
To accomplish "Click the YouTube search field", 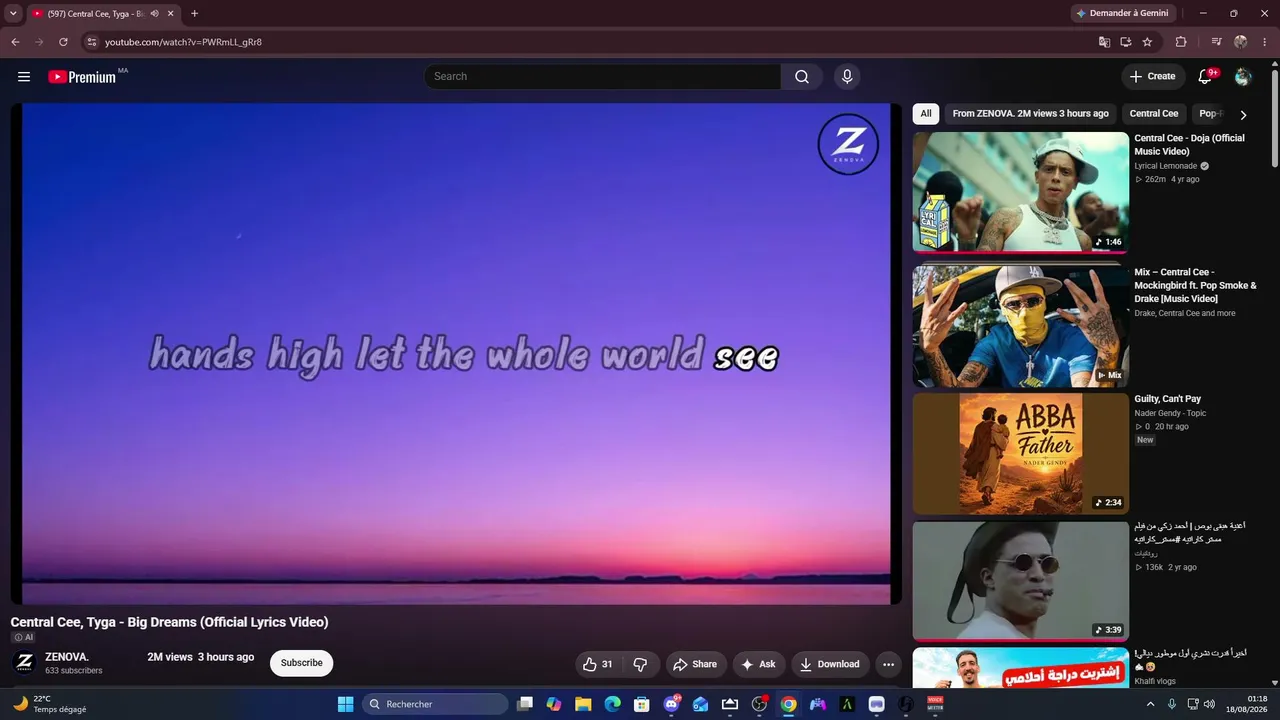I will tap(602, 77).
